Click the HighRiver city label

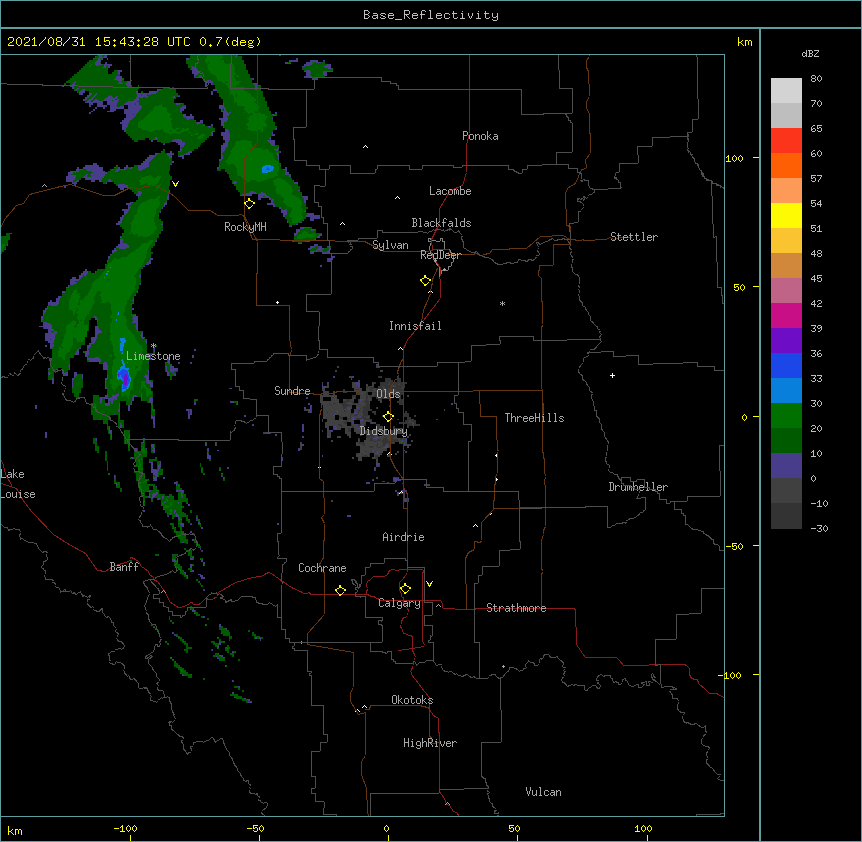(x=430, y=743)
